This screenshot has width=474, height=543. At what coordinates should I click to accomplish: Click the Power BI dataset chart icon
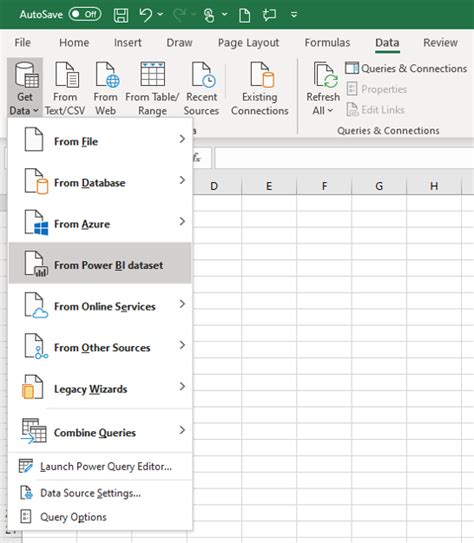(x=36, y=264)
